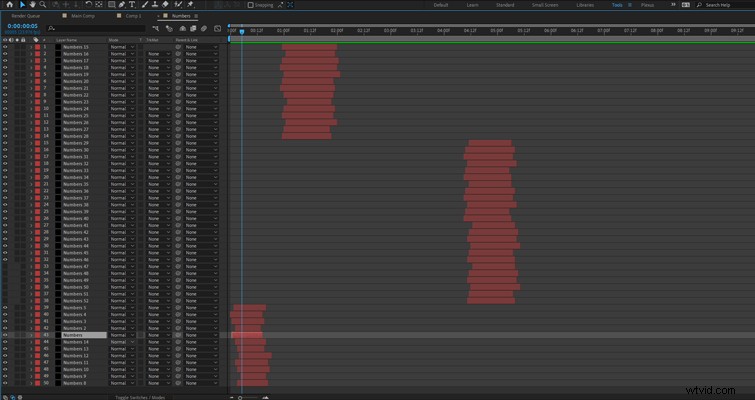Open TrkMat dropdown for Numbers 16
Viewport: 755px width, 400px height.
(159, 54)
